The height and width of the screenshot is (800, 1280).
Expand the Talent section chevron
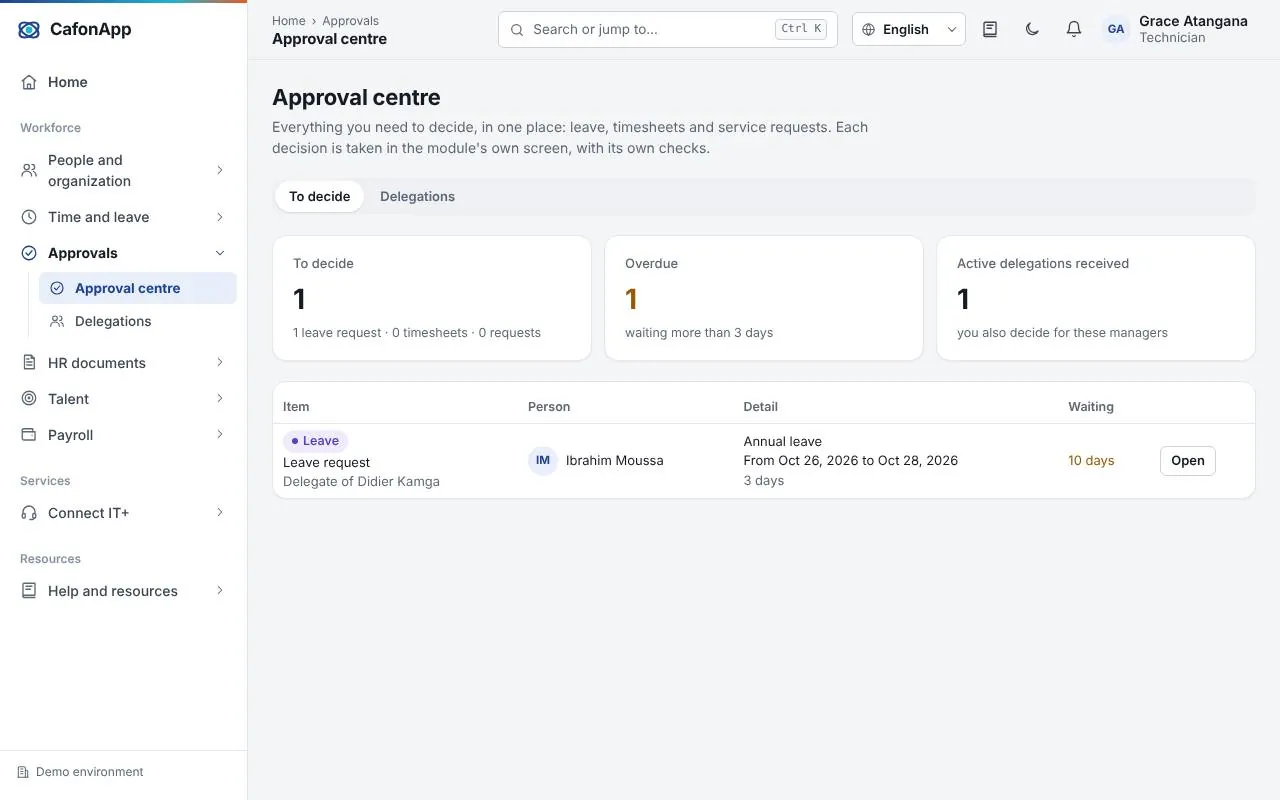coord(220,399)
